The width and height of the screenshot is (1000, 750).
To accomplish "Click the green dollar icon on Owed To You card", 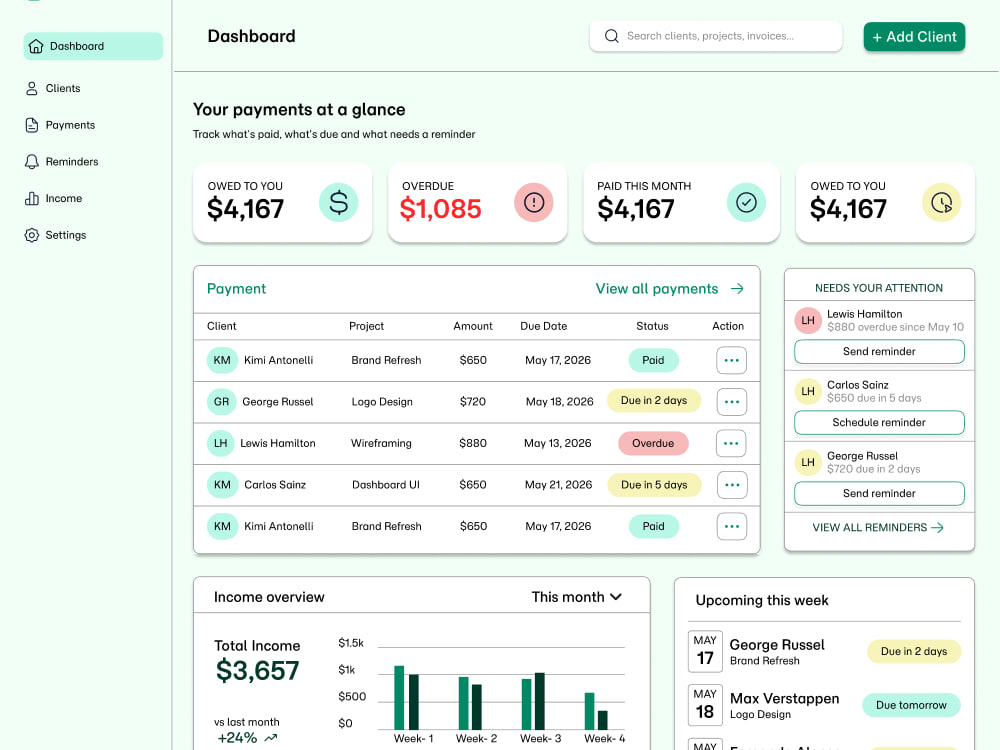I will [x=339, y=202].
